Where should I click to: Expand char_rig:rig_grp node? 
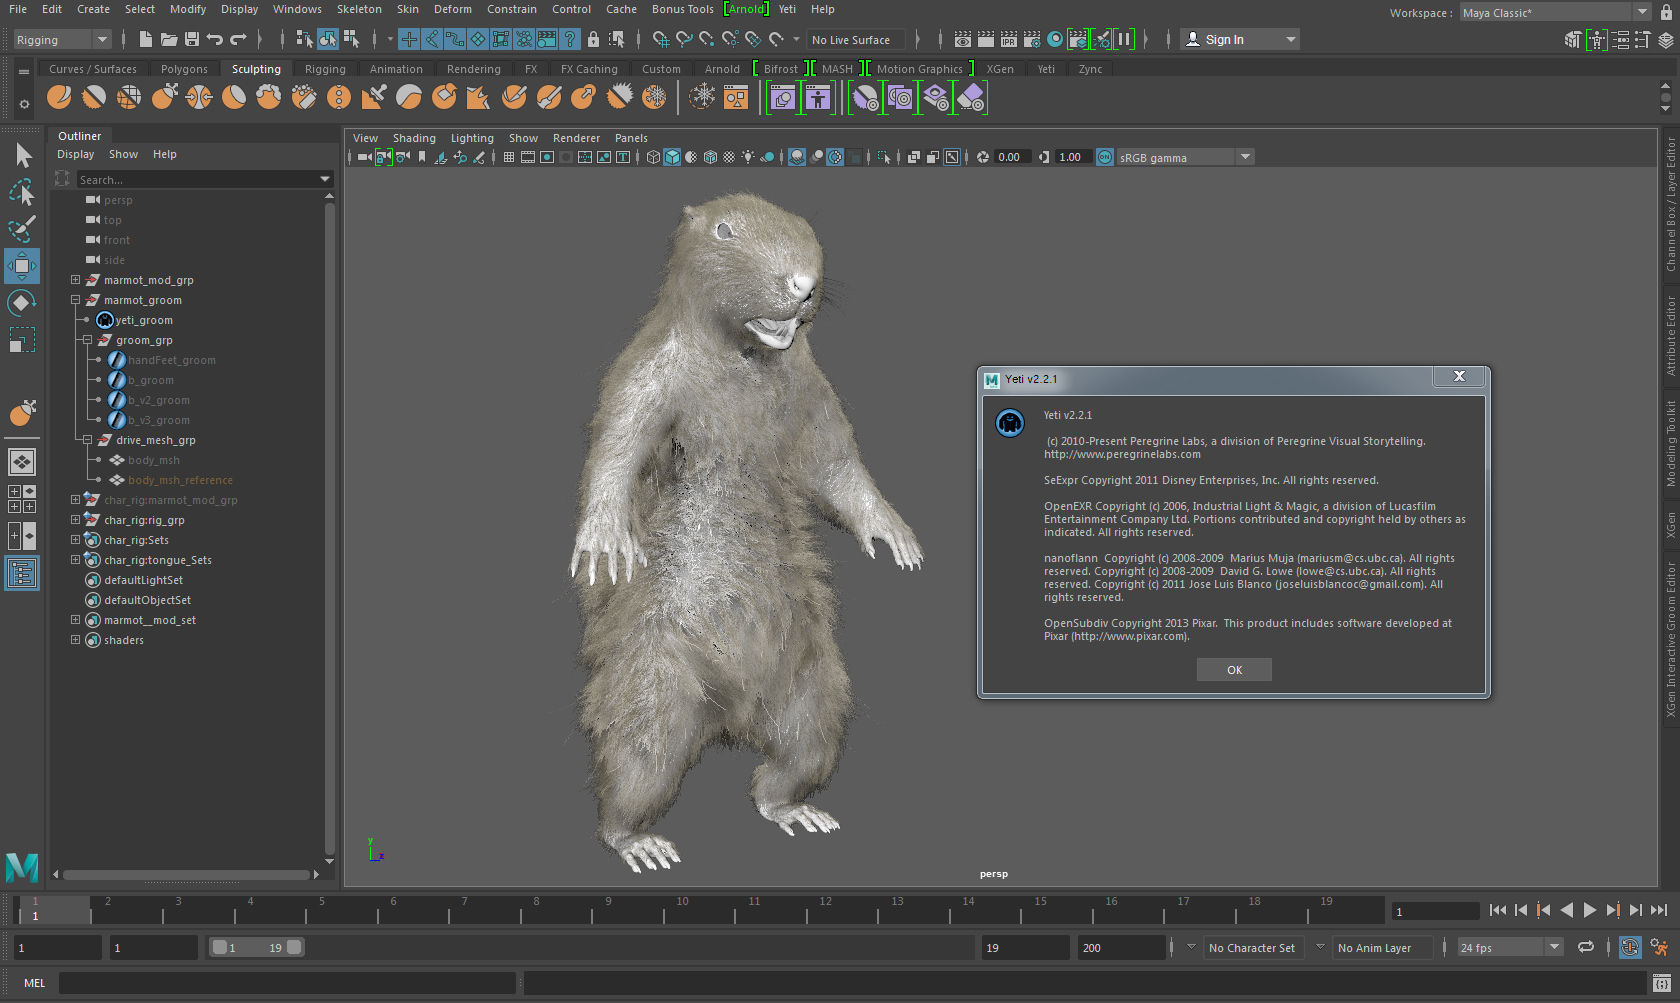(75, 520)
